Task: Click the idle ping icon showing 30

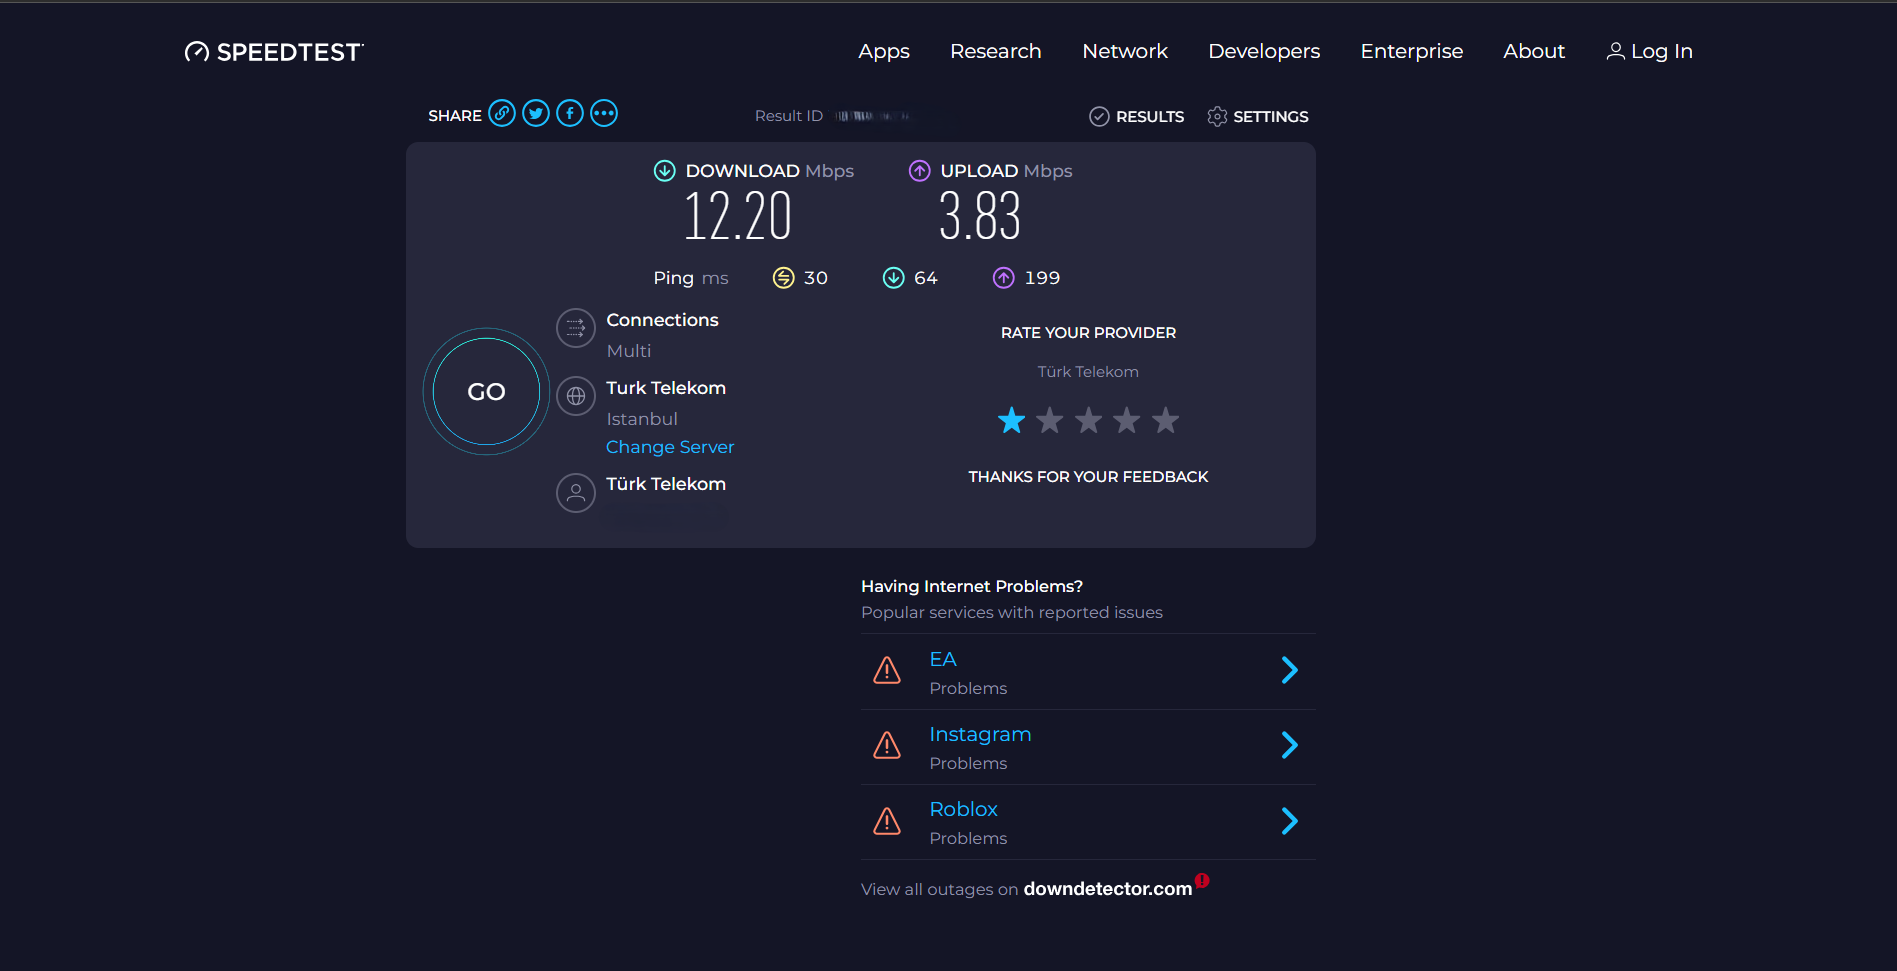Action: (784, 278)
